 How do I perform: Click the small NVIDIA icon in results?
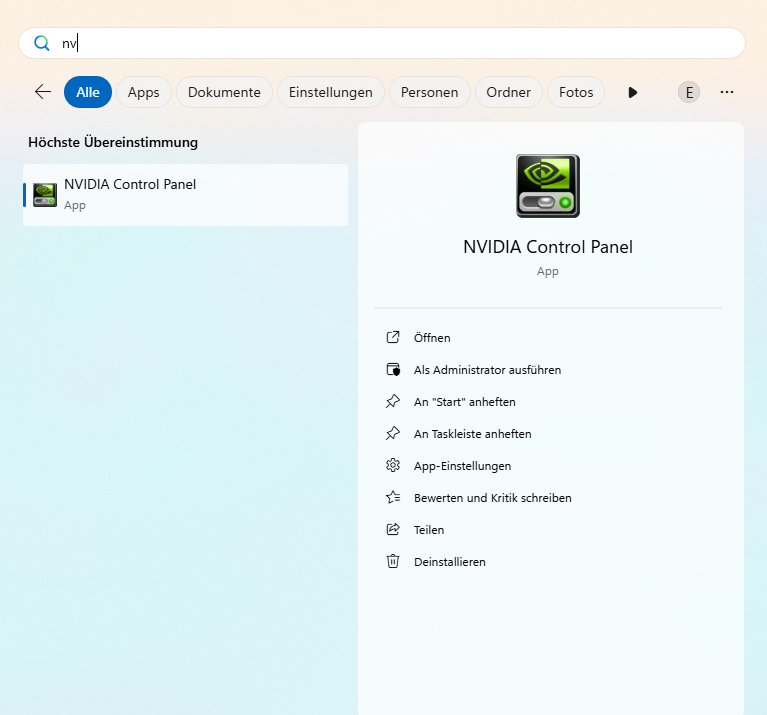[x=45, y=195]
